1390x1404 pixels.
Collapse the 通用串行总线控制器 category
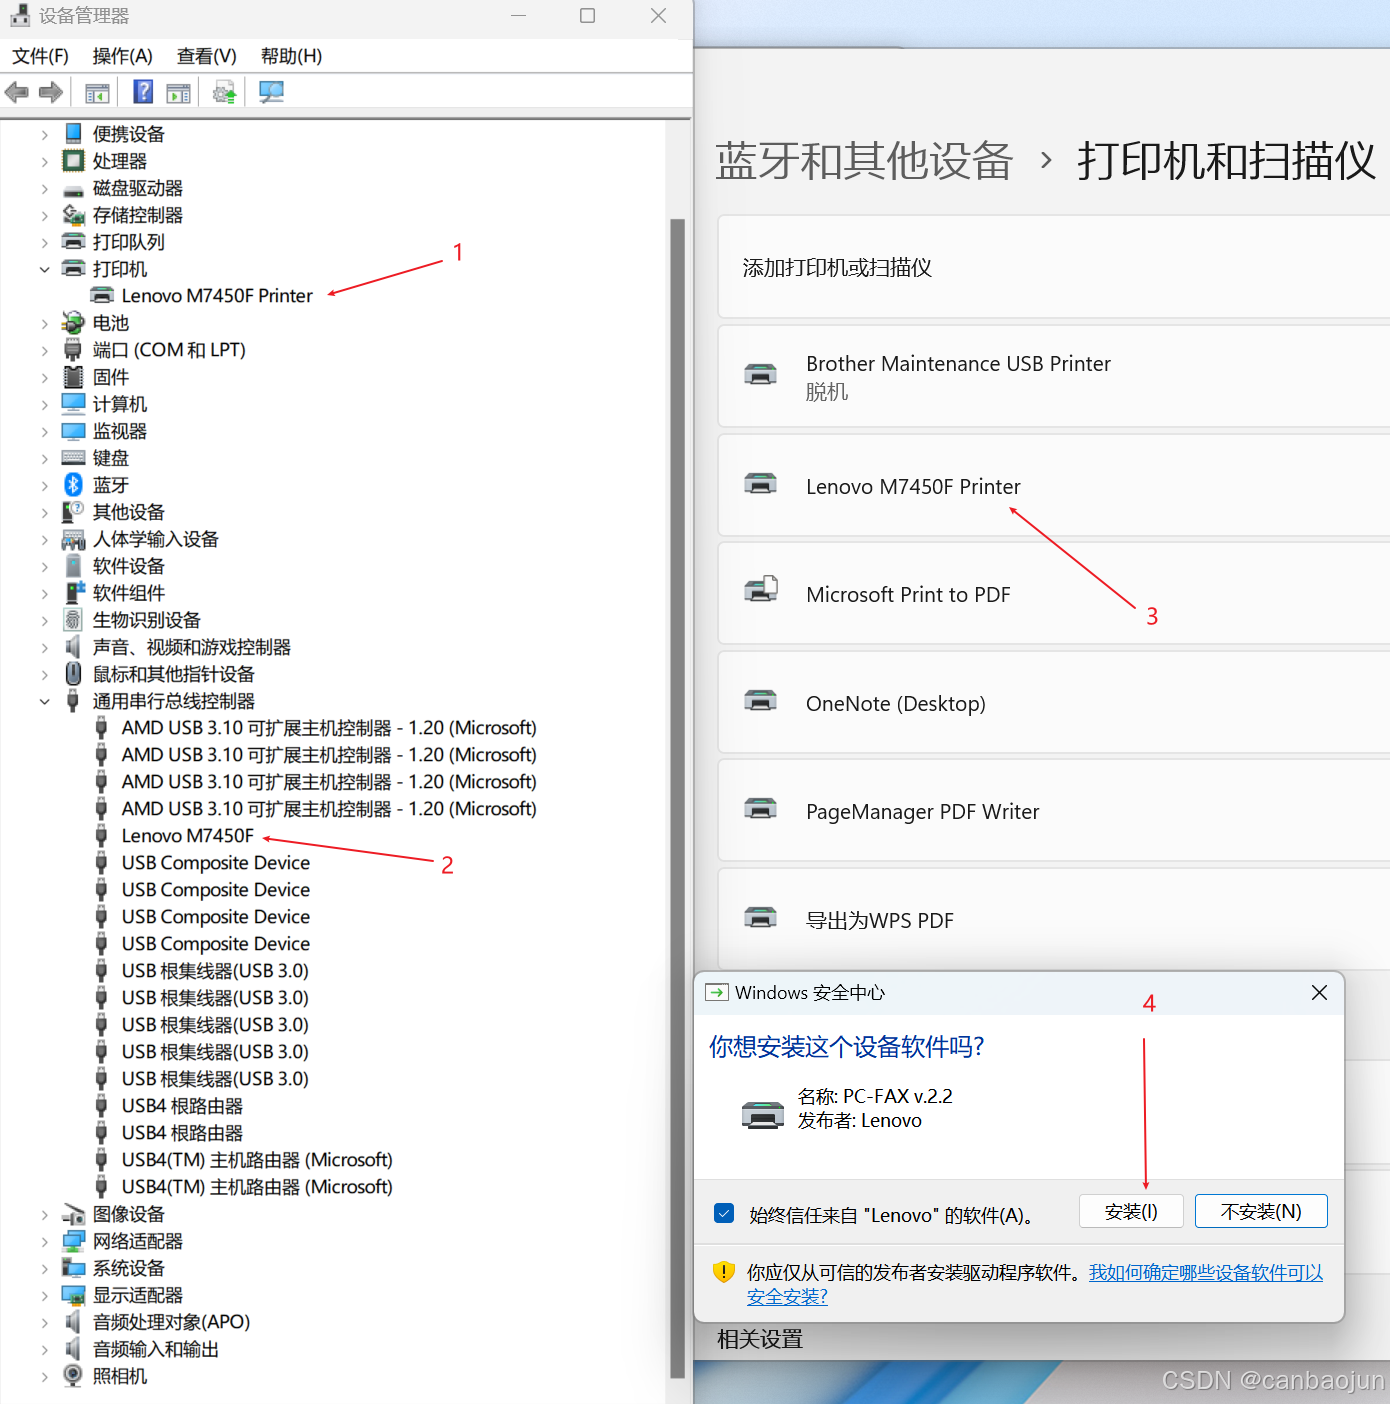tap(44, 701)
